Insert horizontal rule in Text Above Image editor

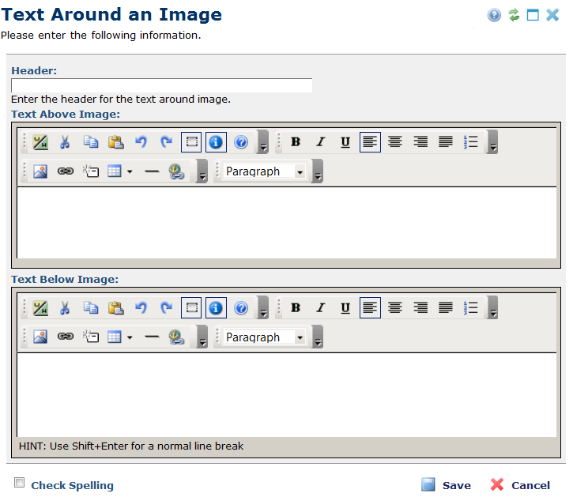[152, 171]
